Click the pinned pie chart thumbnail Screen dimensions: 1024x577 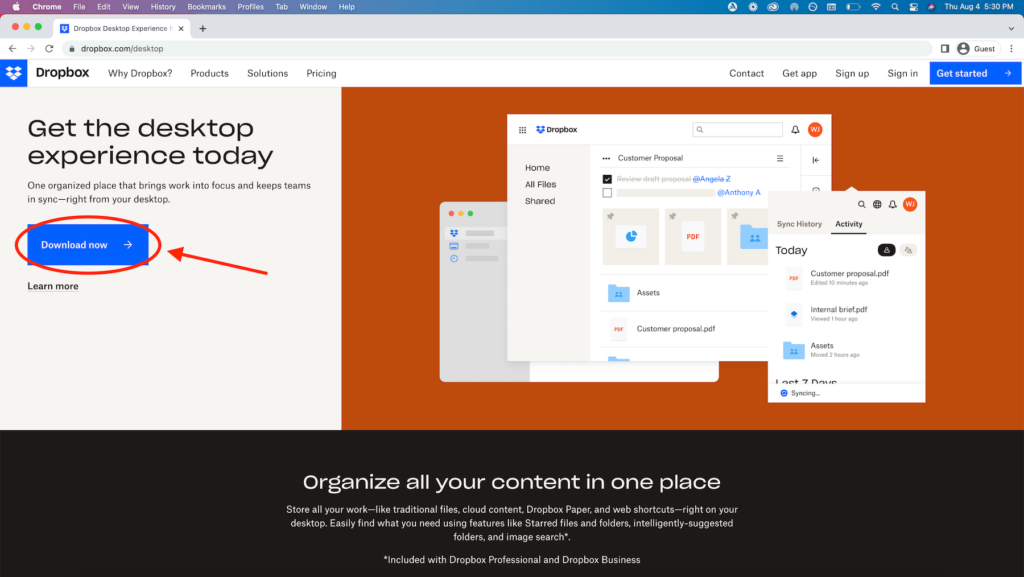point(631,236)
